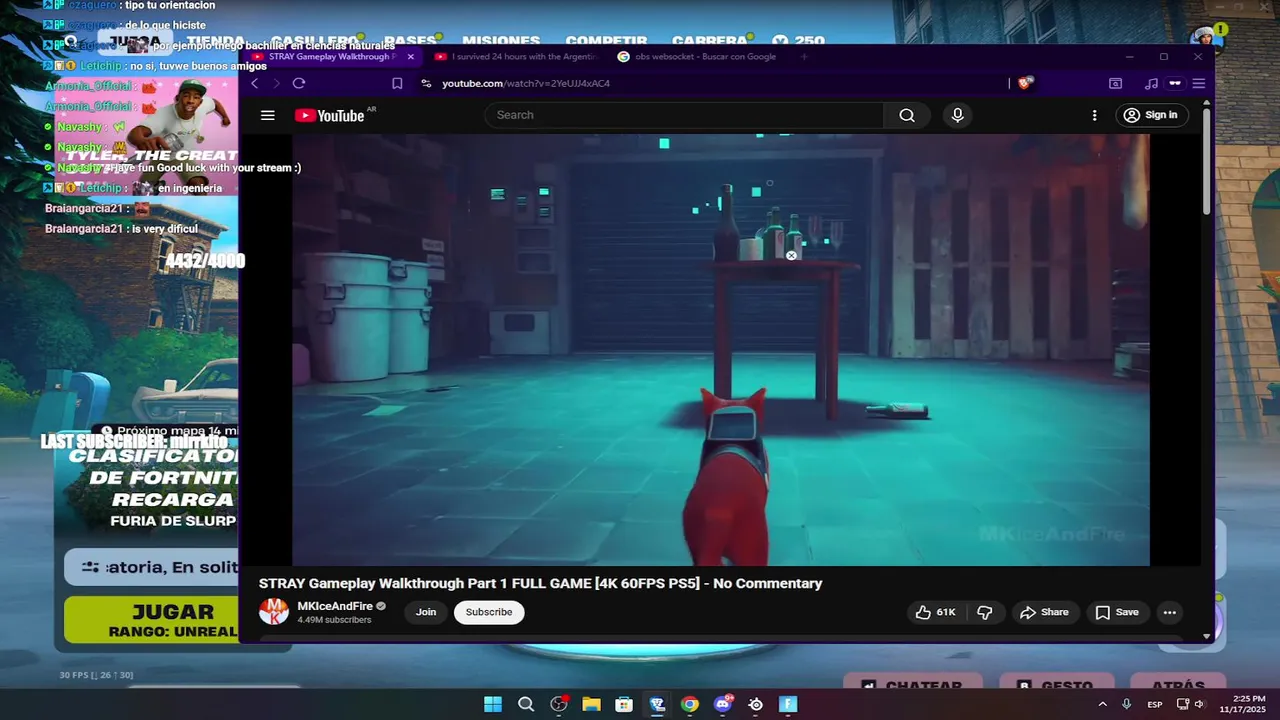
Task: Open PASES in Fortnite menu
Action: [x=410, y=41]
